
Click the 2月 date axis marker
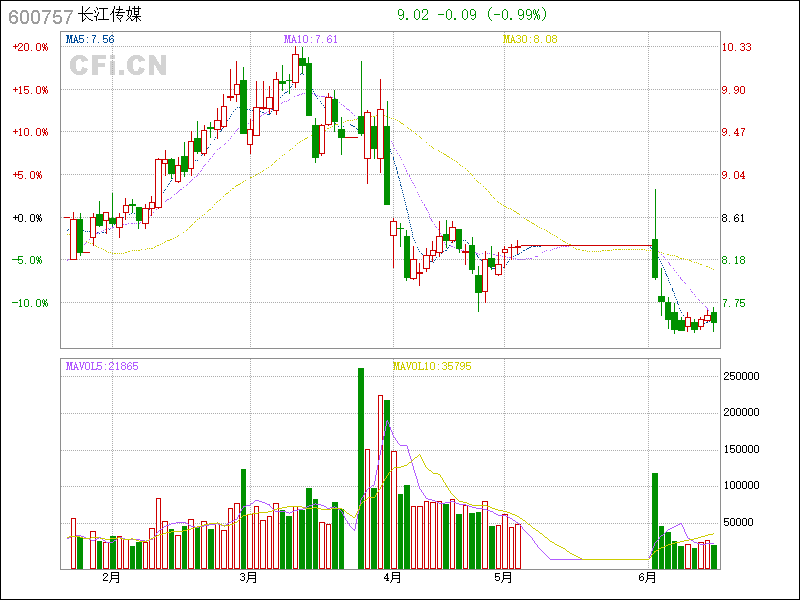pyautogui.click(x=110, y=577)
